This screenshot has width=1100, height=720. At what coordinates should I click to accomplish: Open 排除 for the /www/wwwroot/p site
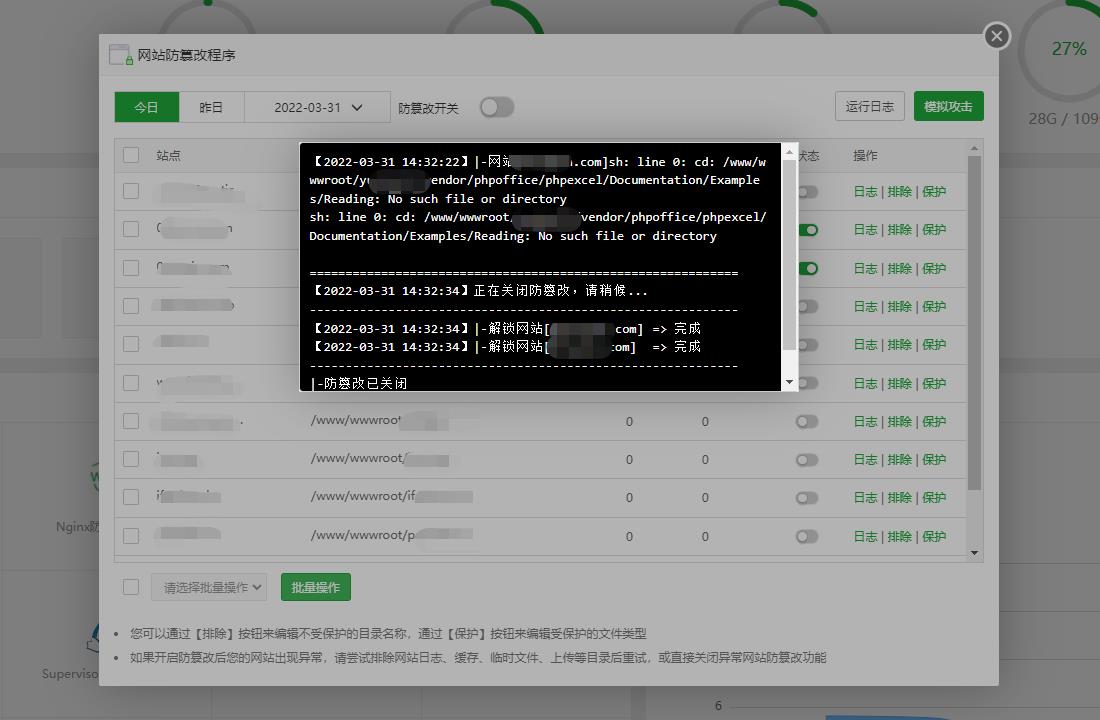coord(899,537)
